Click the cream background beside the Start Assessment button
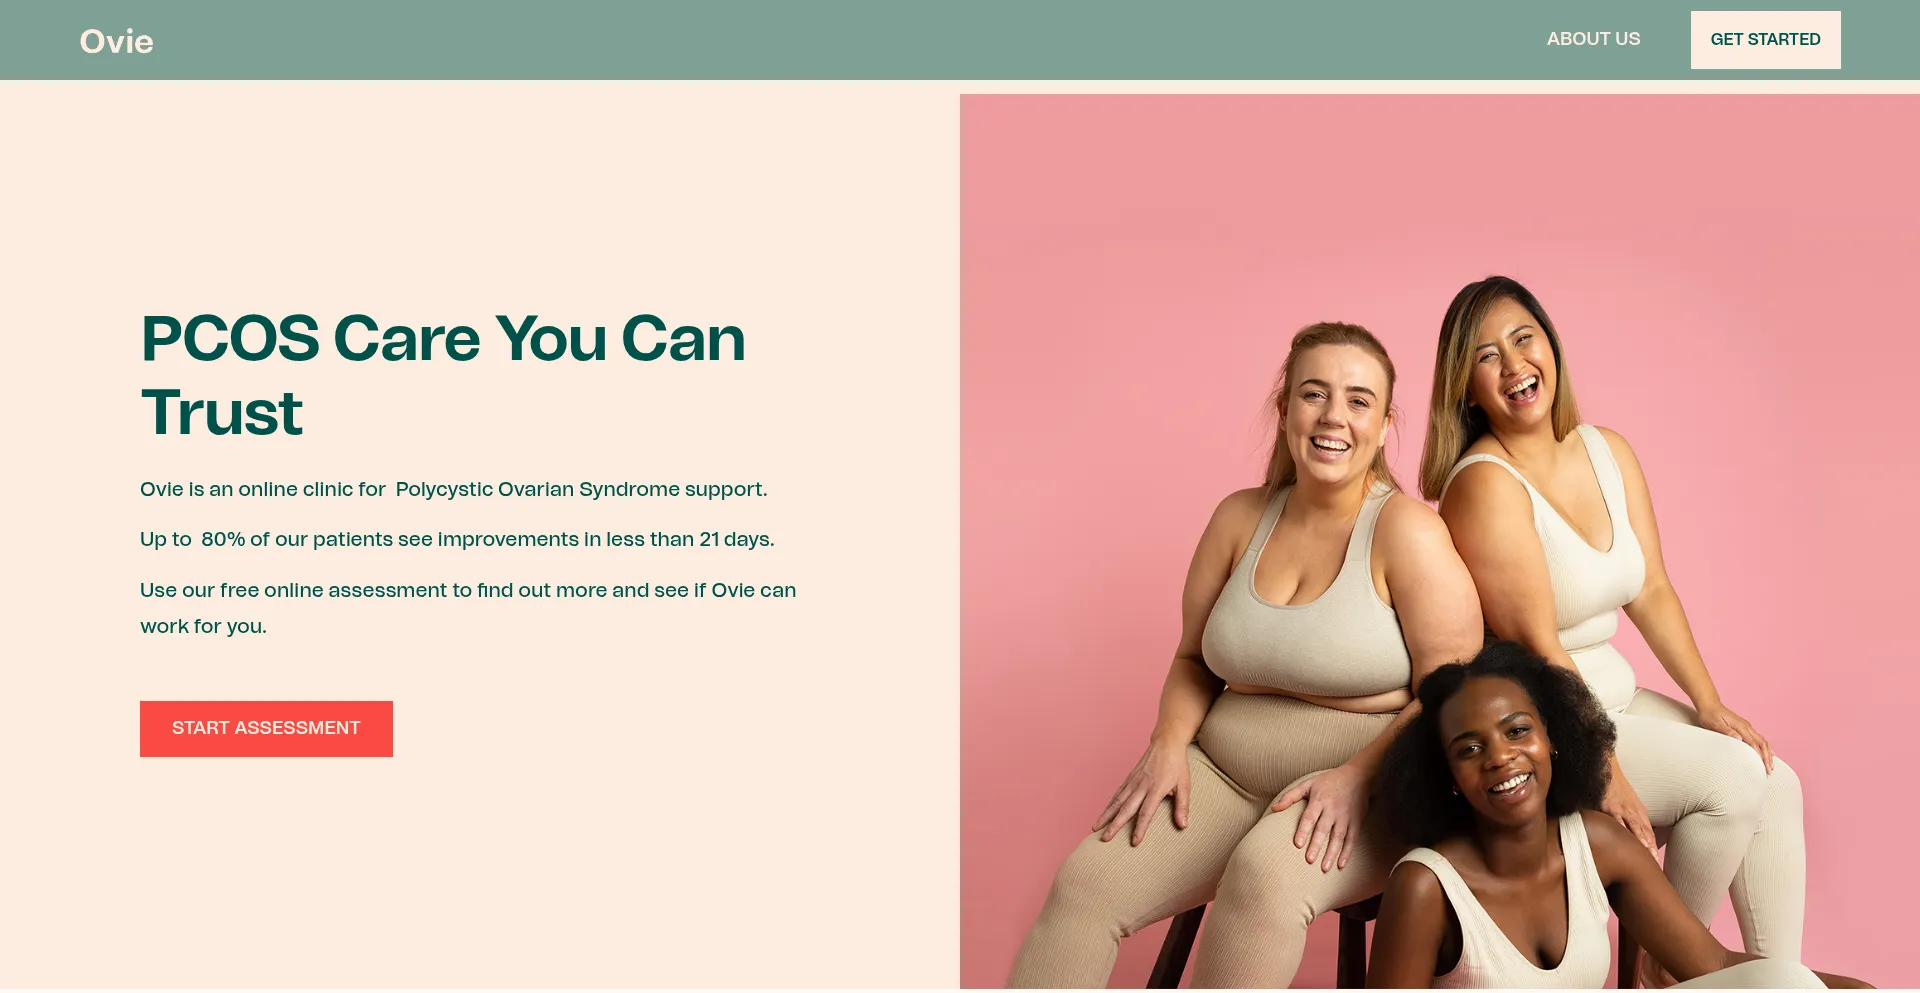Screen dimensions: 1920x993 coord(650,729)
